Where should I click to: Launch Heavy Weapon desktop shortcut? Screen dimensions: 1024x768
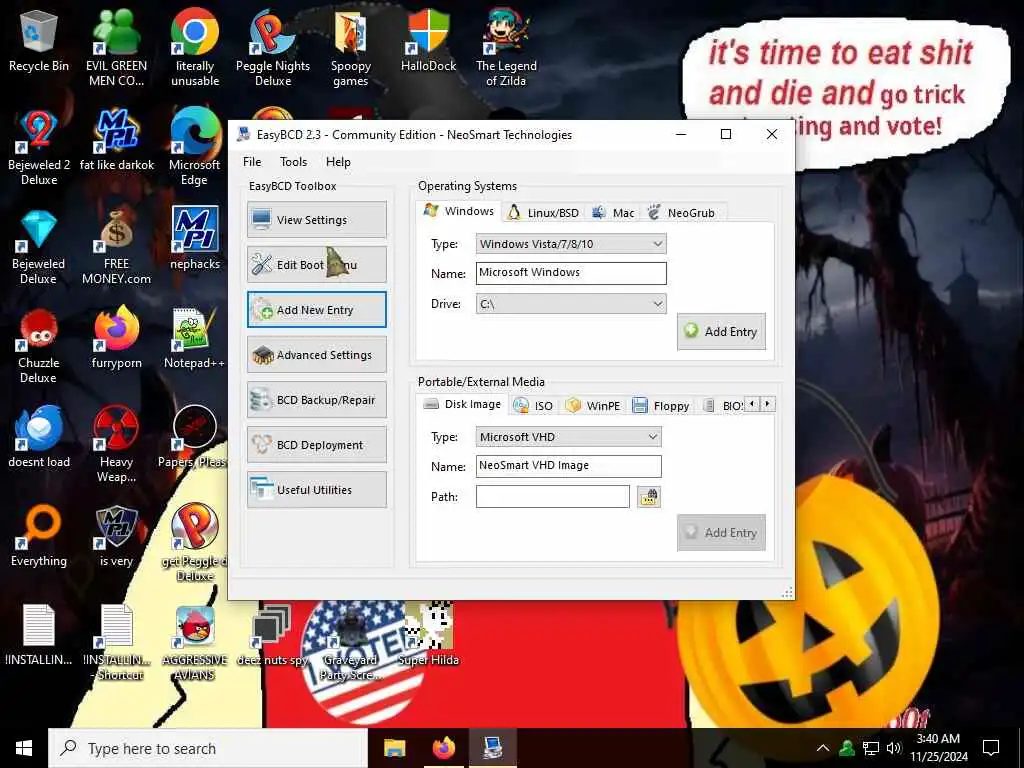coord(116,445)
